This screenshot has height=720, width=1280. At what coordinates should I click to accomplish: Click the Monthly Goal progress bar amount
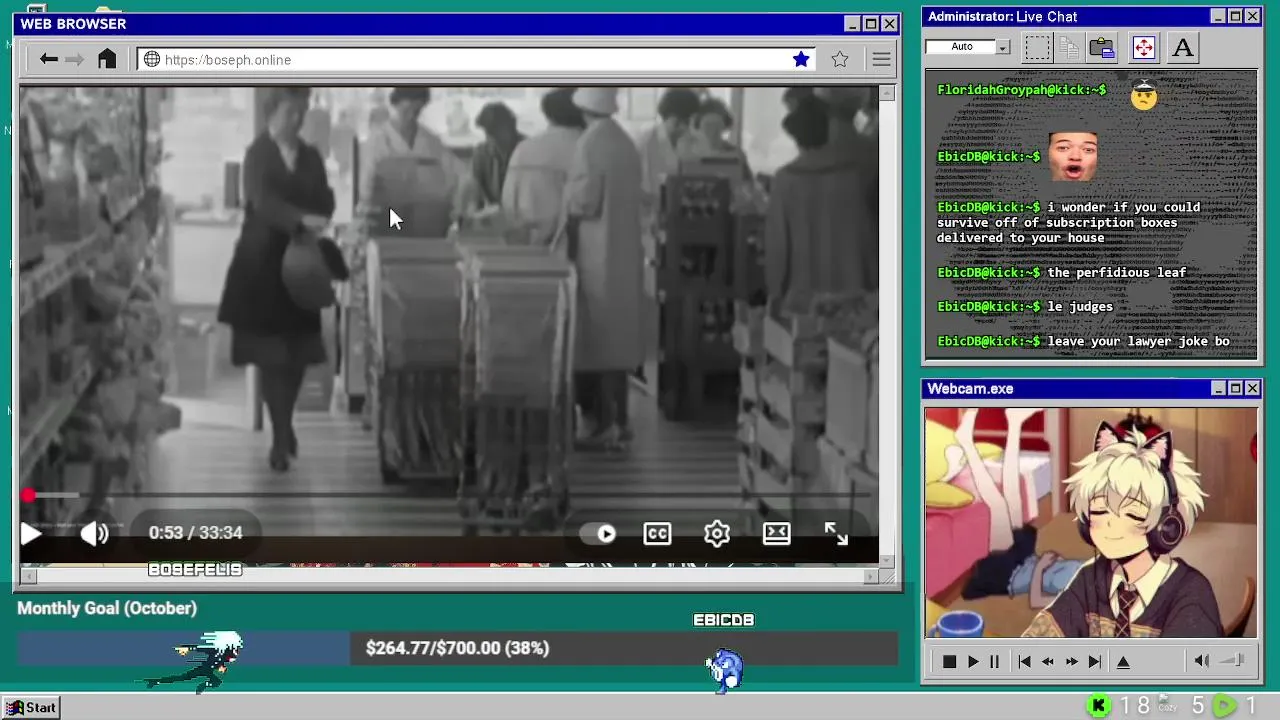tap(457, 648)
